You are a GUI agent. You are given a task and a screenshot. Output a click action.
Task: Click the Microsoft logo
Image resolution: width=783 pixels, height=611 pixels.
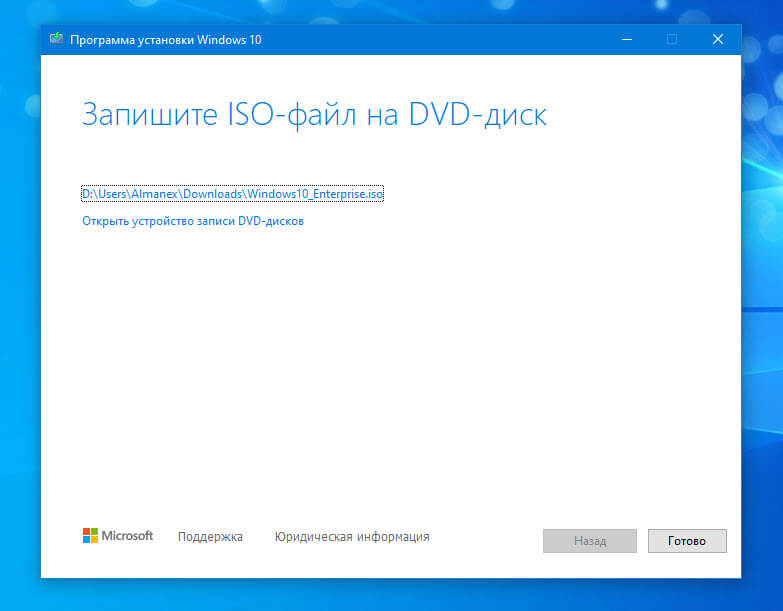click(x=118, y=536)
